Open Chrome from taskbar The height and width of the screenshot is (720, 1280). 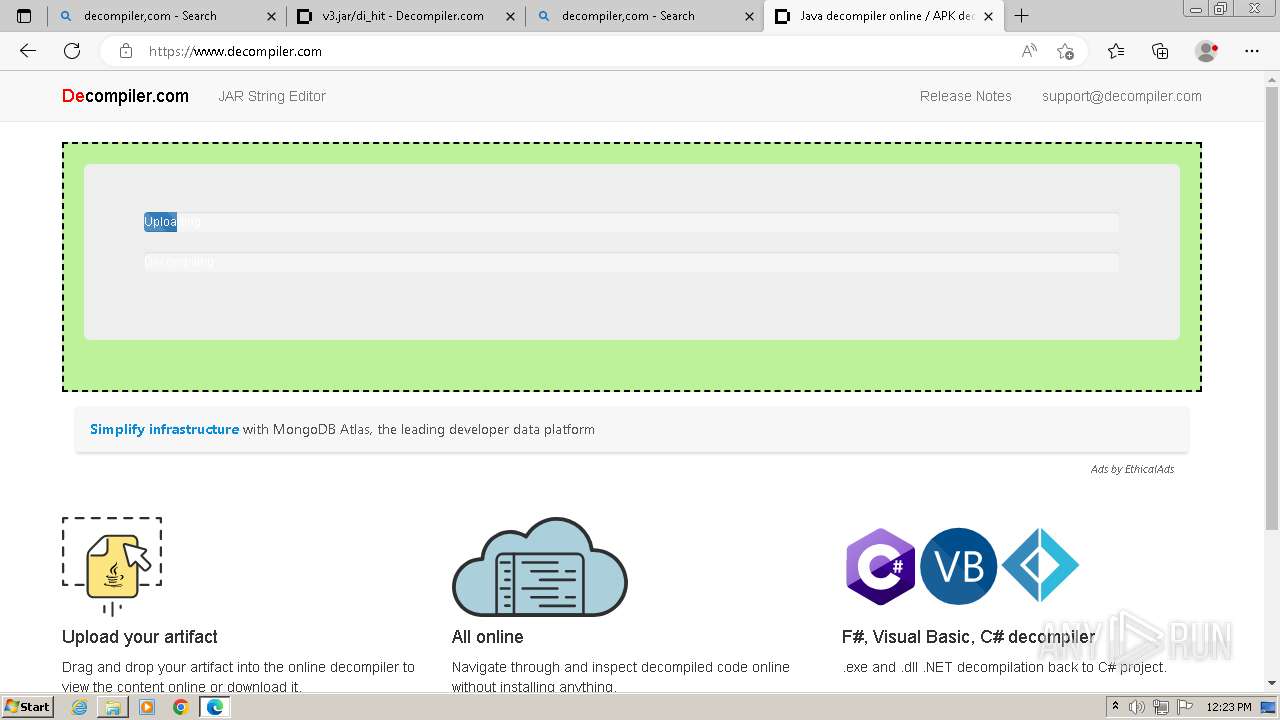click(180, 707)
